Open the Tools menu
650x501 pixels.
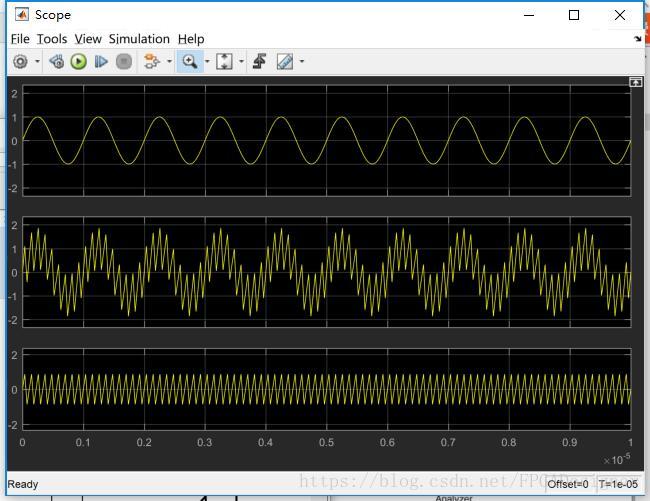52,39
